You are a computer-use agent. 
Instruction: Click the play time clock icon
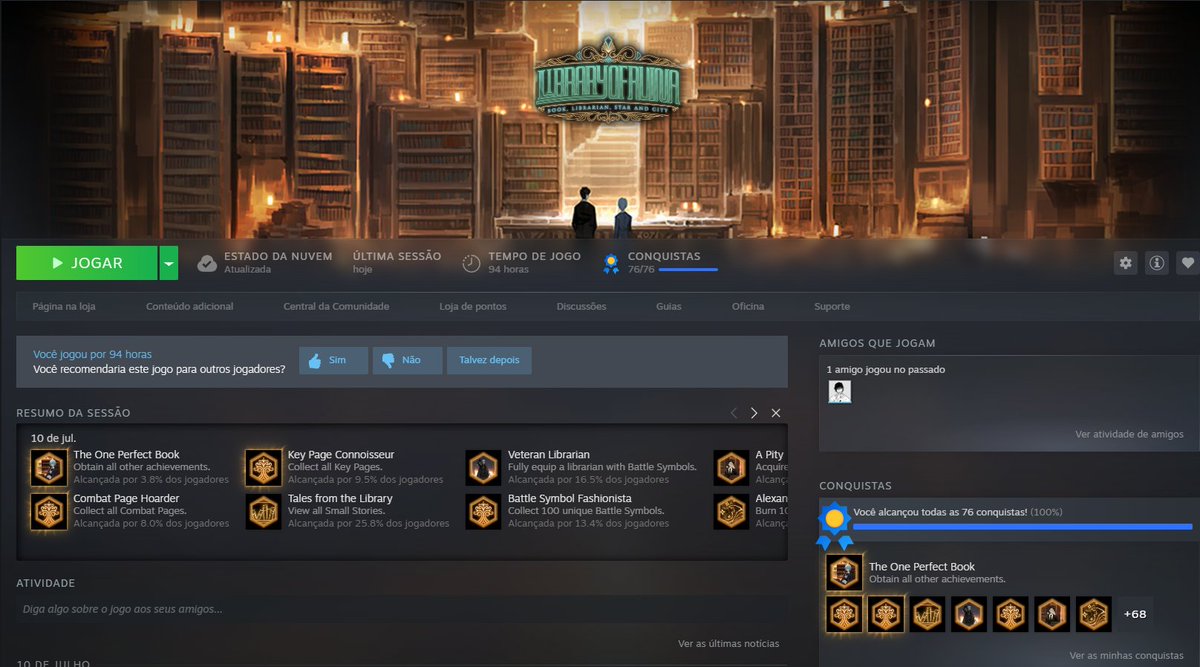coord(471,263)
